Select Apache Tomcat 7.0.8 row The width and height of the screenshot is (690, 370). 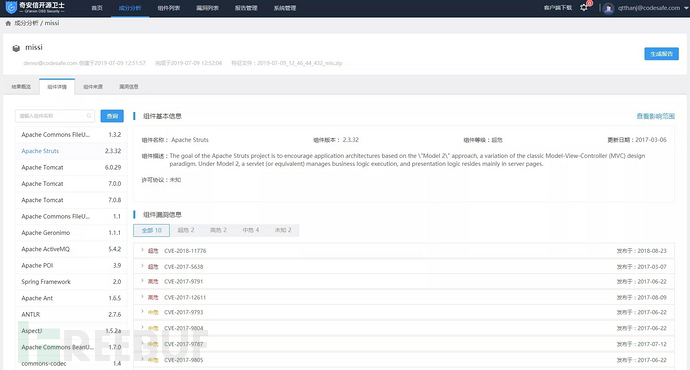[x=71, y=200]
